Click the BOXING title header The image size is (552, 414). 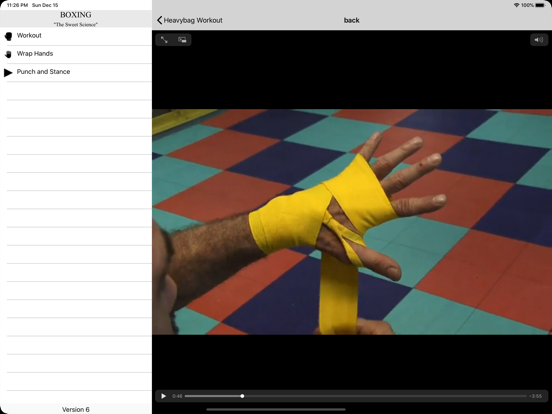76,15
